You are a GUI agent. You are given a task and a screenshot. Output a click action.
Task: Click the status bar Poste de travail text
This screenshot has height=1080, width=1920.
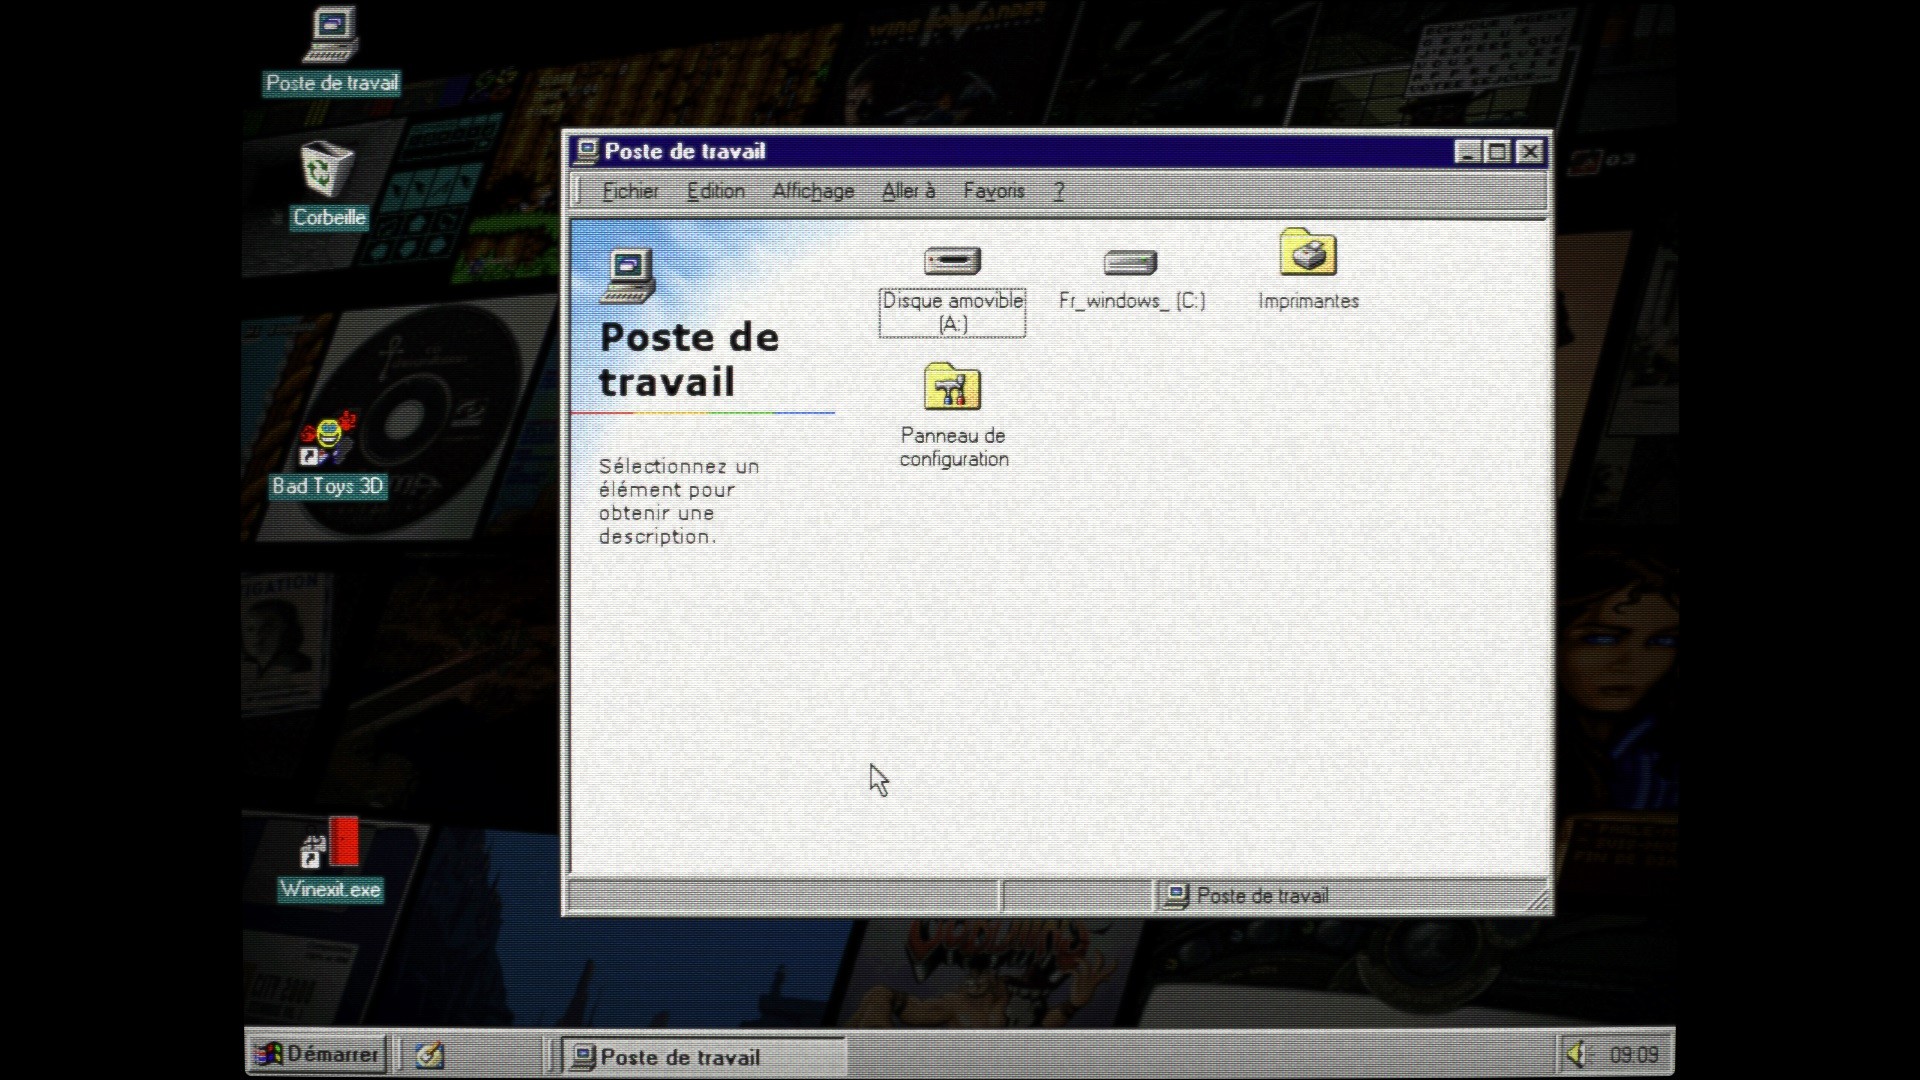tap(1262, 896)
